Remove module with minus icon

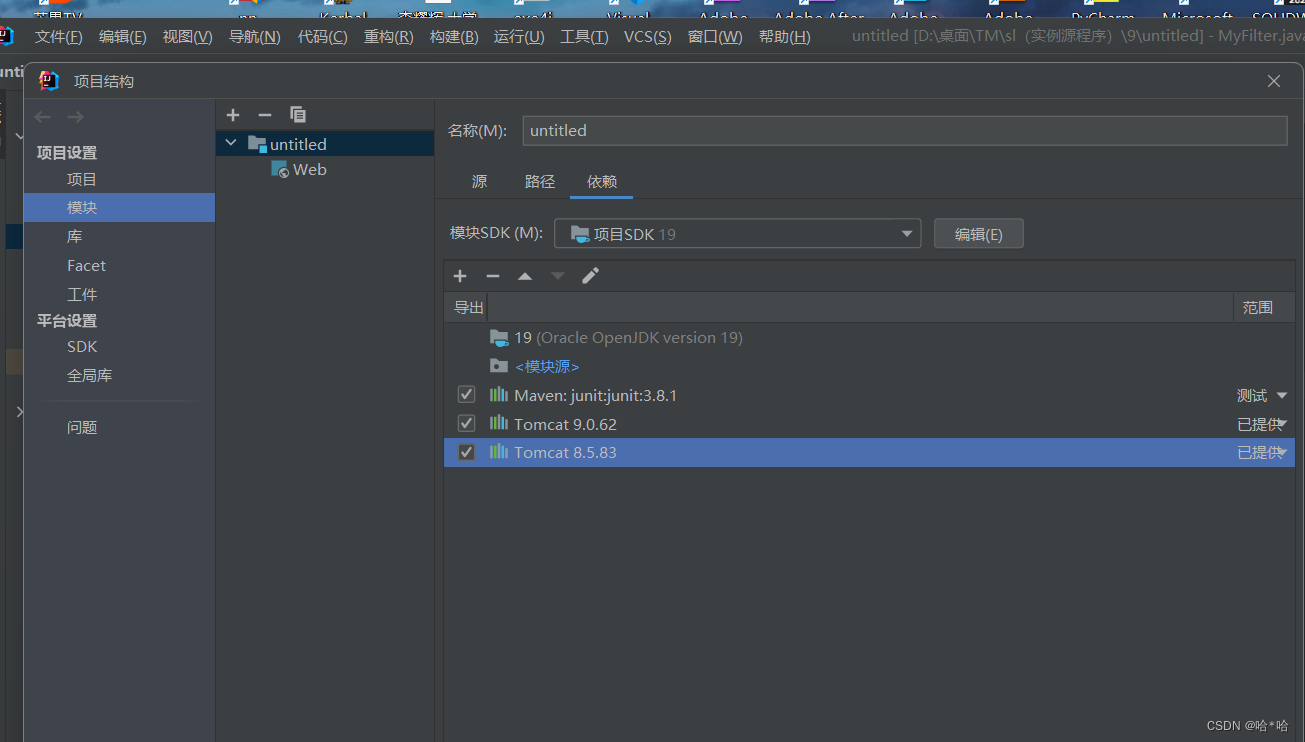265,115
